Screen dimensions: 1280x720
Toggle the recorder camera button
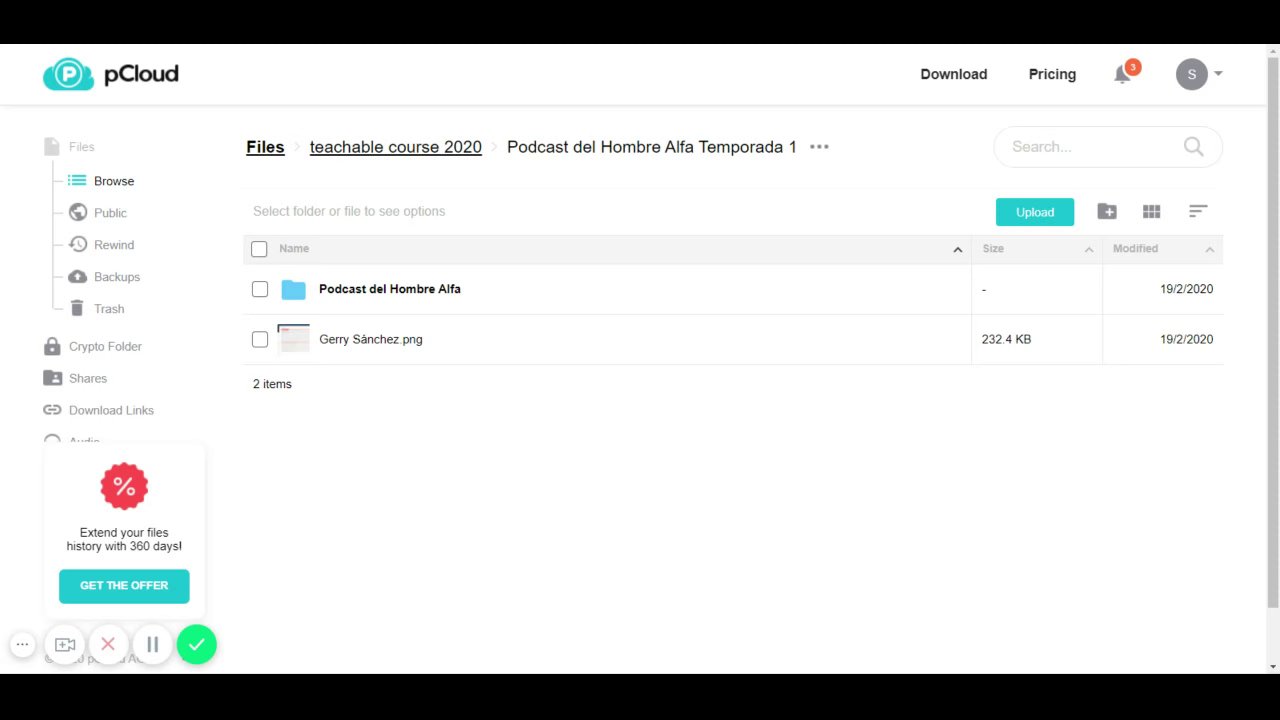[x=65, y=645]
